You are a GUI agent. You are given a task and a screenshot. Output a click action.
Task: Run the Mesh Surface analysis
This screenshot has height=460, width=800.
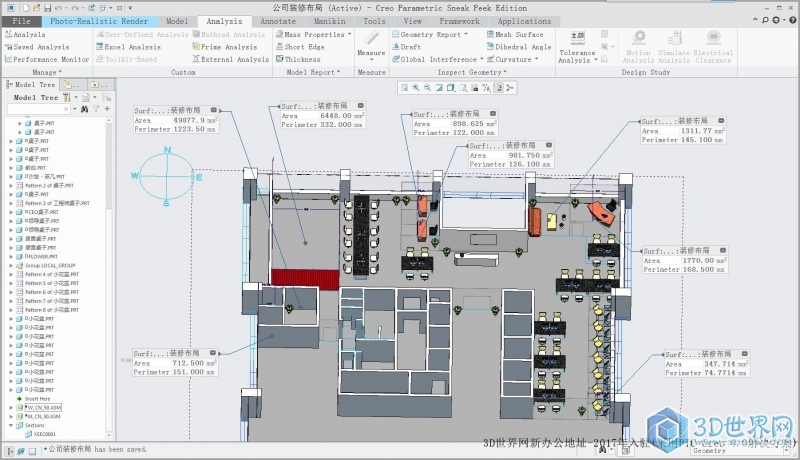pyautogui.click(x=517, y=34)
